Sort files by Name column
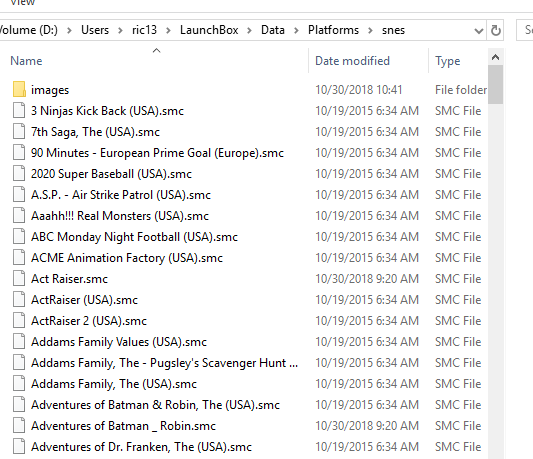 26,61
